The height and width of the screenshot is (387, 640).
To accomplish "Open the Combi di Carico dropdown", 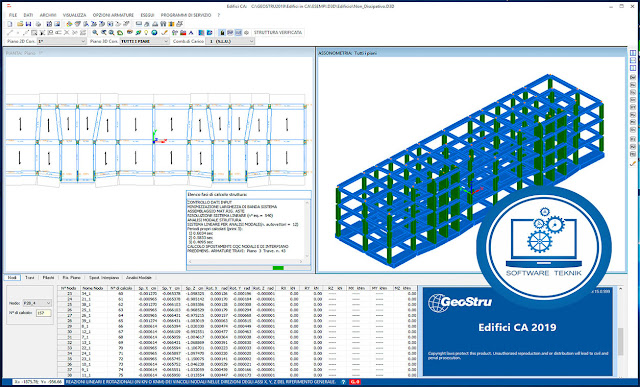I will (230, 41).
